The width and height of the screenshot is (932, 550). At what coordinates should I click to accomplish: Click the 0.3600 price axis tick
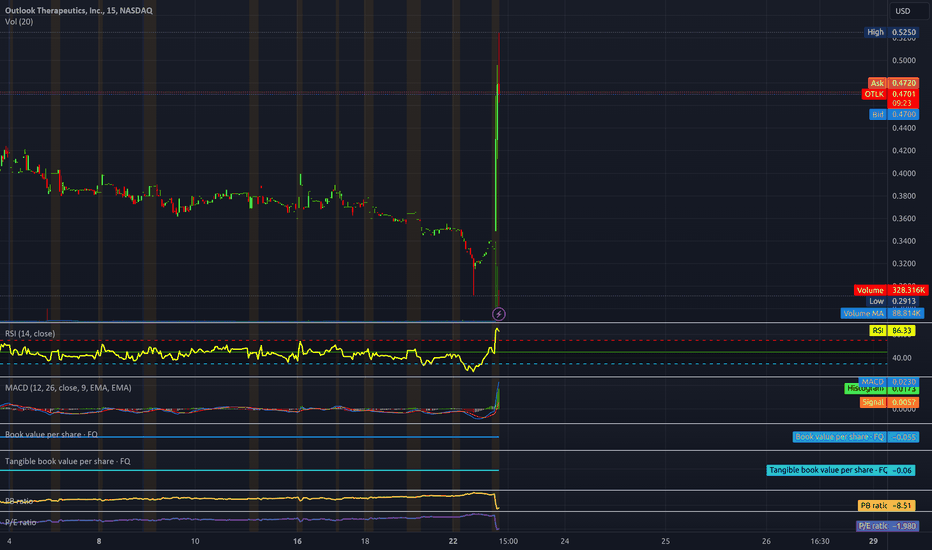(x=903, y=219)
